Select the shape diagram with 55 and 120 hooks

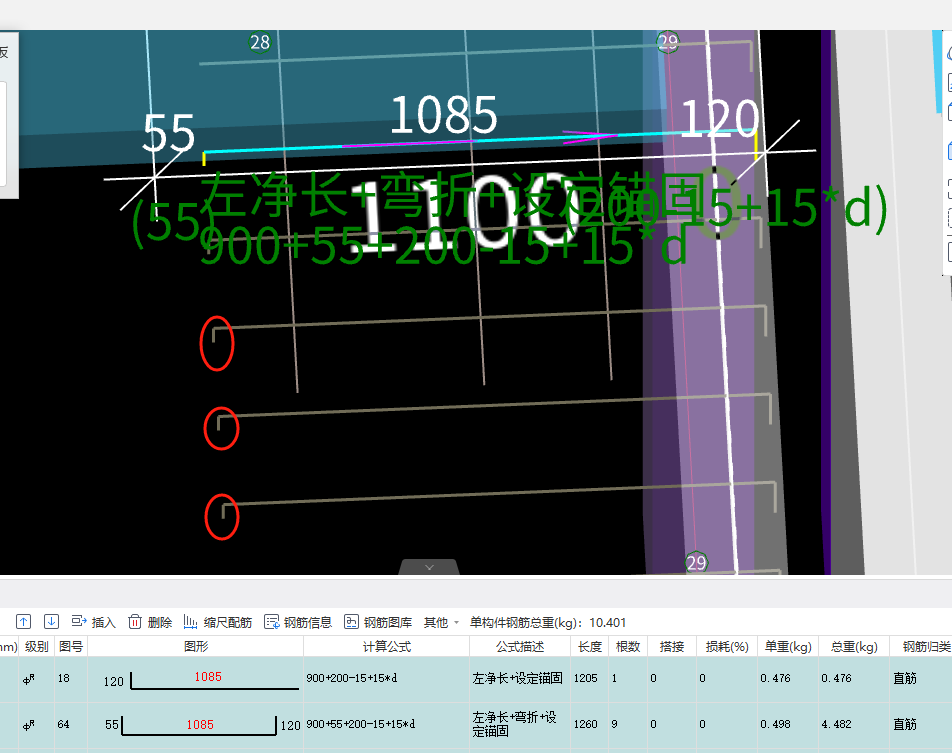pos(196,725)
